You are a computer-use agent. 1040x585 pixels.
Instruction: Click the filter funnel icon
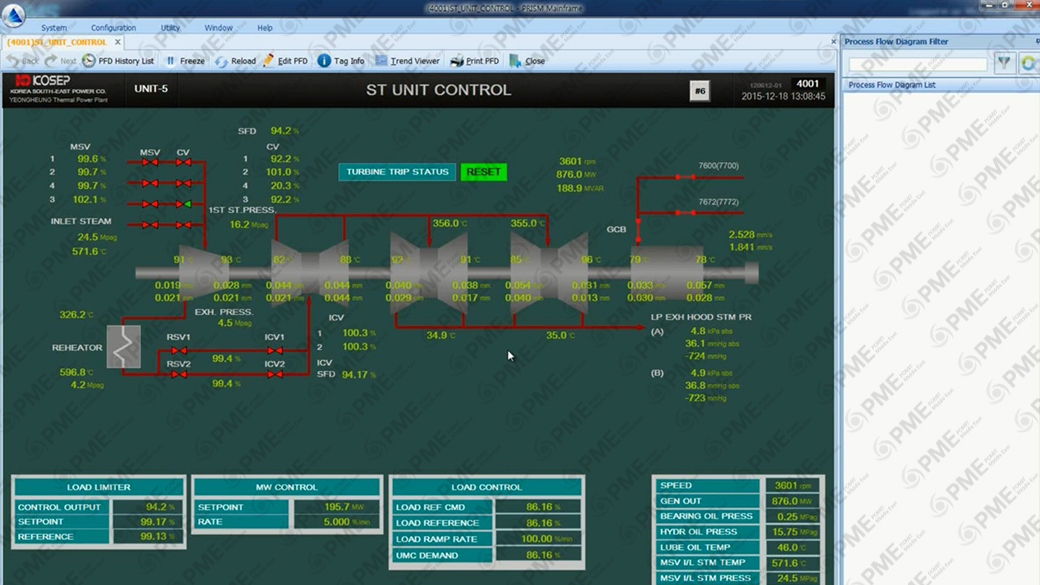click(x=1004, y=63)
